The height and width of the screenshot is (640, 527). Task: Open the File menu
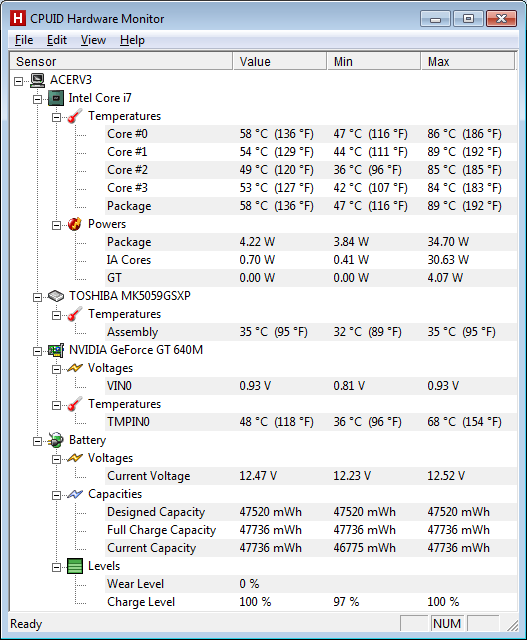pyautogui.click(x=24, y=40)
